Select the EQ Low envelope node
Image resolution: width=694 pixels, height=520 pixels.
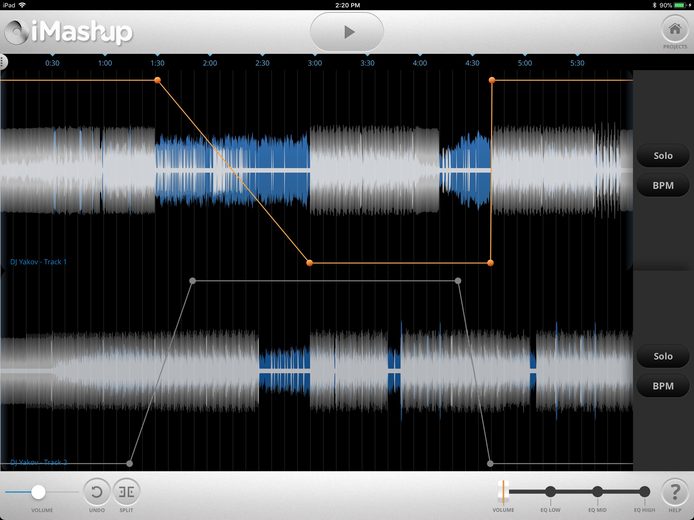point(550,492)
